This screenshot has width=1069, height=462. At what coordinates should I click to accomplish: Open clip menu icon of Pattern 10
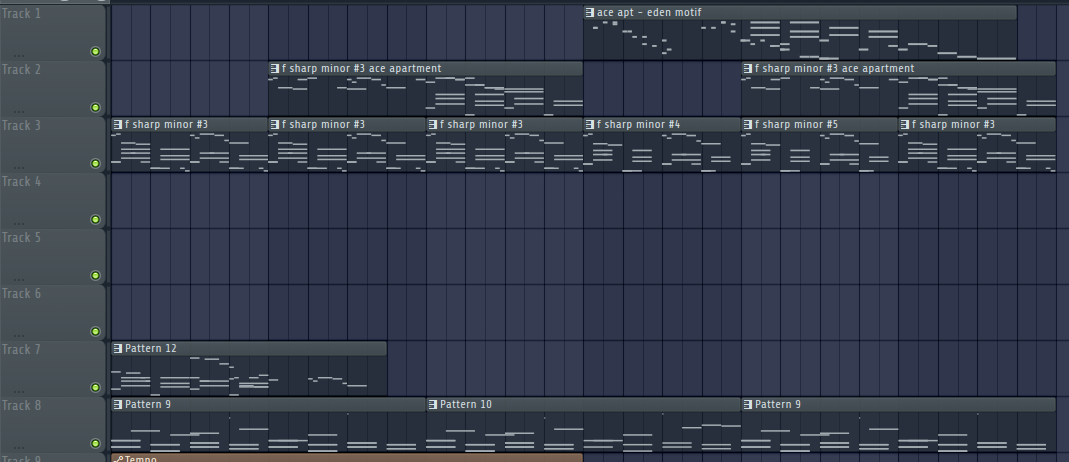click(433, 405)
